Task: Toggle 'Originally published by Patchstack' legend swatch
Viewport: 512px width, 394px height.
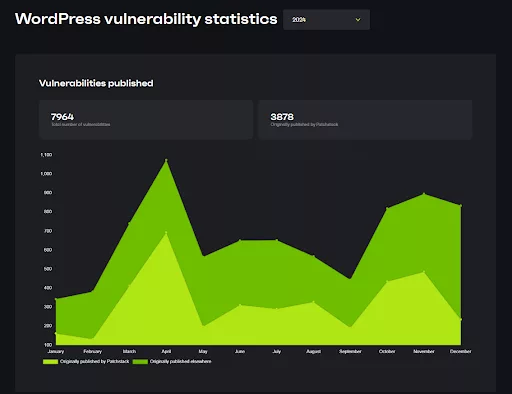Action: click(50, 362)
